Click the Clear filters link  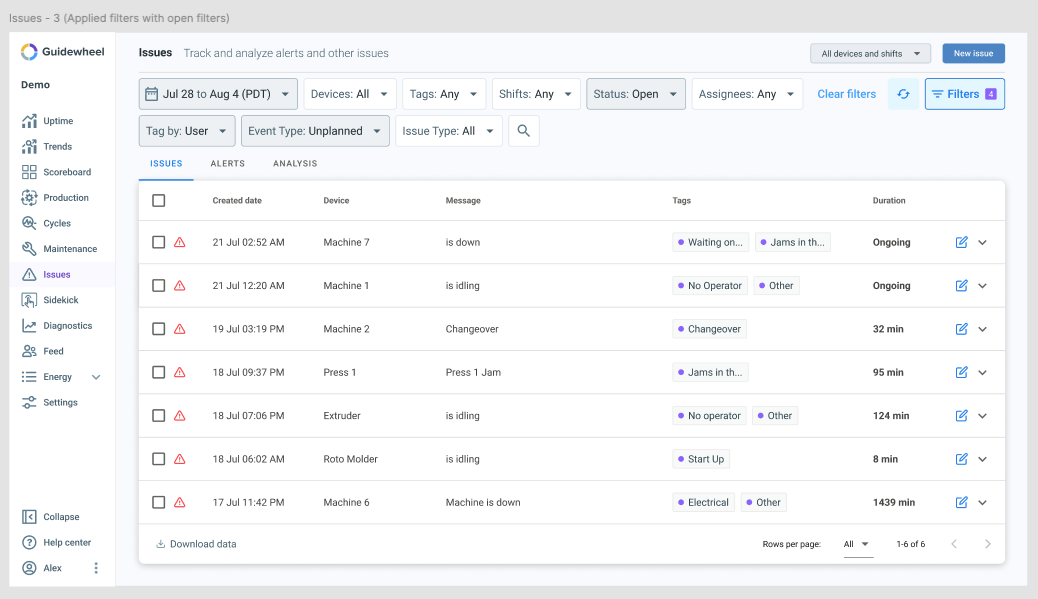846,94
